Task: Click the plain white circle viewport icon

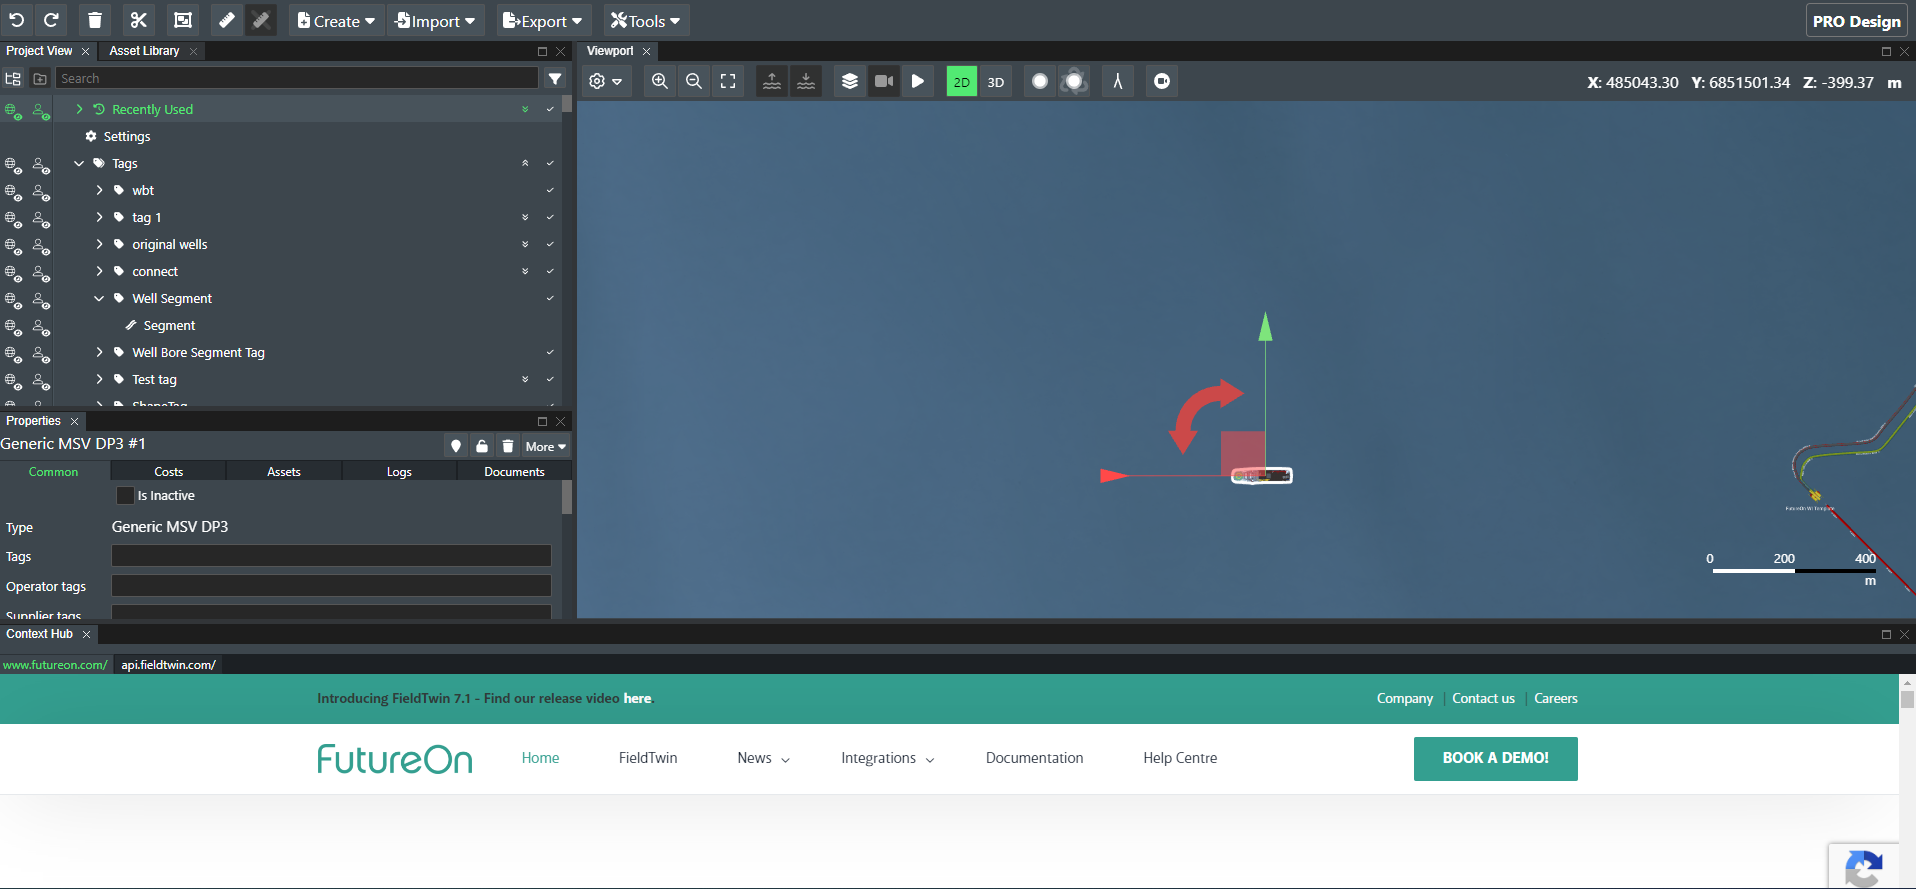Action: click(x=1040, y=81)
